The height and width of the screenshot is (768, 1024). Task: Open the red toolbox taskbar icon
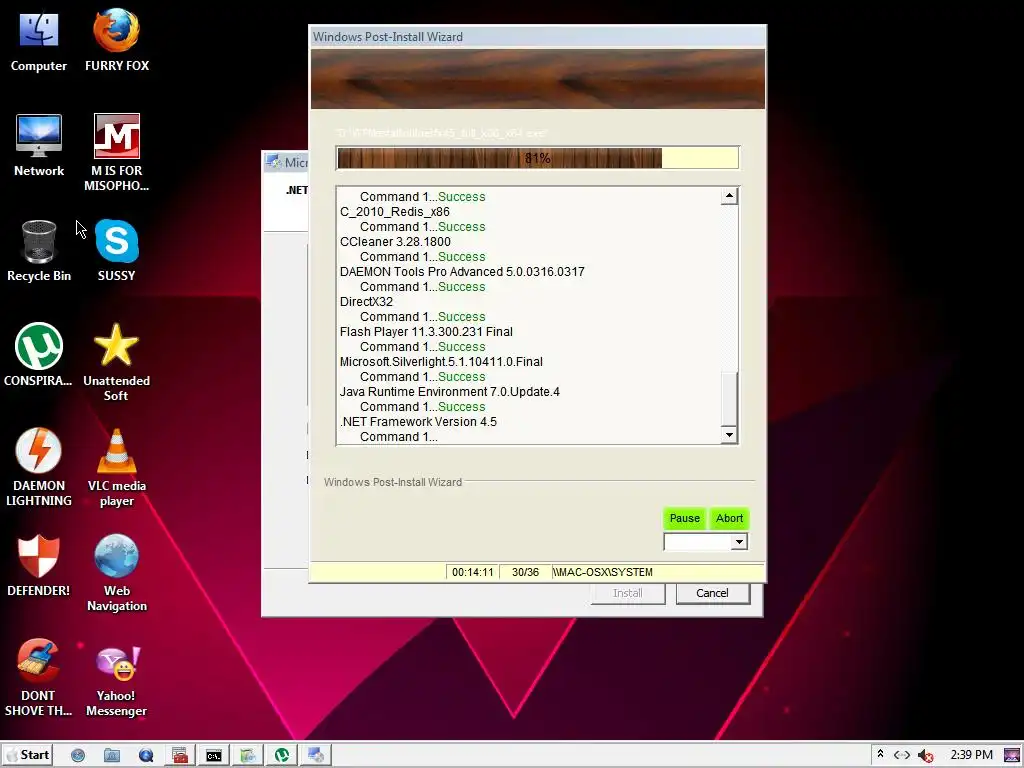pos(180,756)
